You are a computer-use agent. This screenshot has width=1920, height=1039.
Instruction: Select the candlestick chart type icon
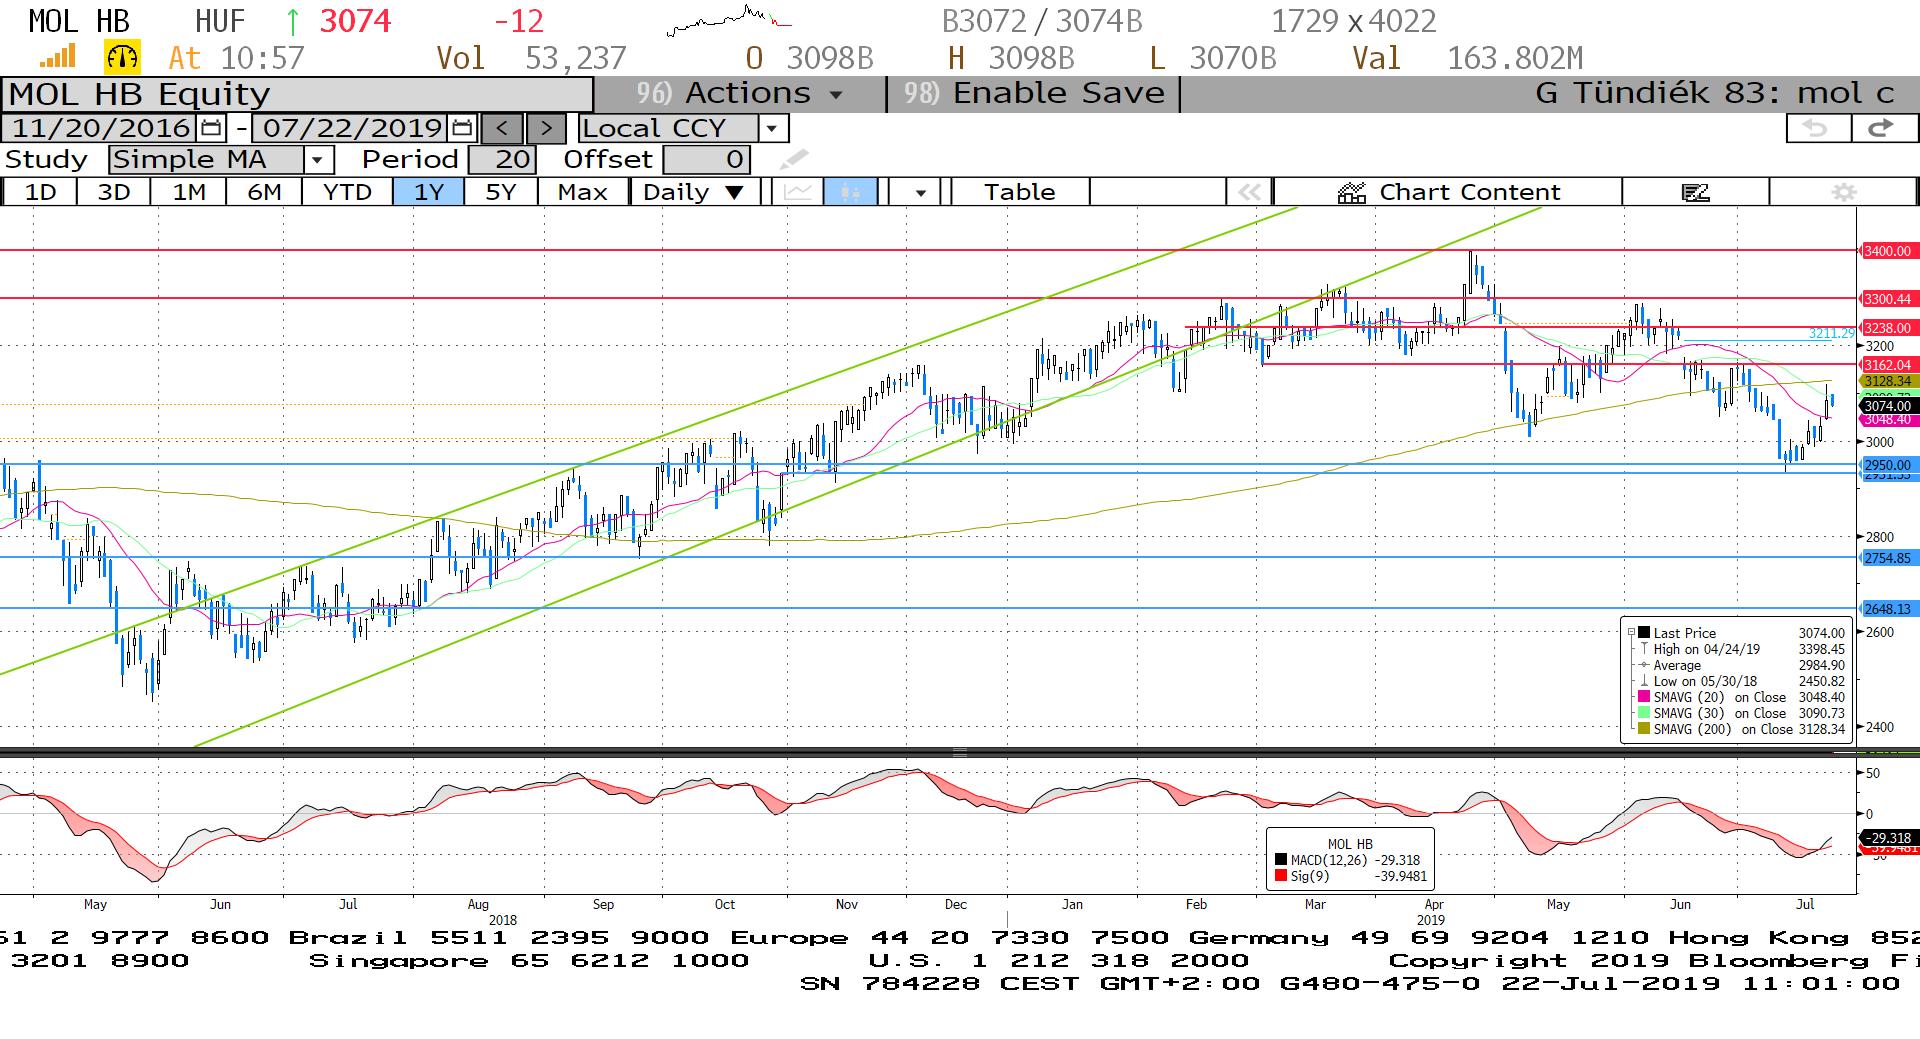tap(850, 192)
